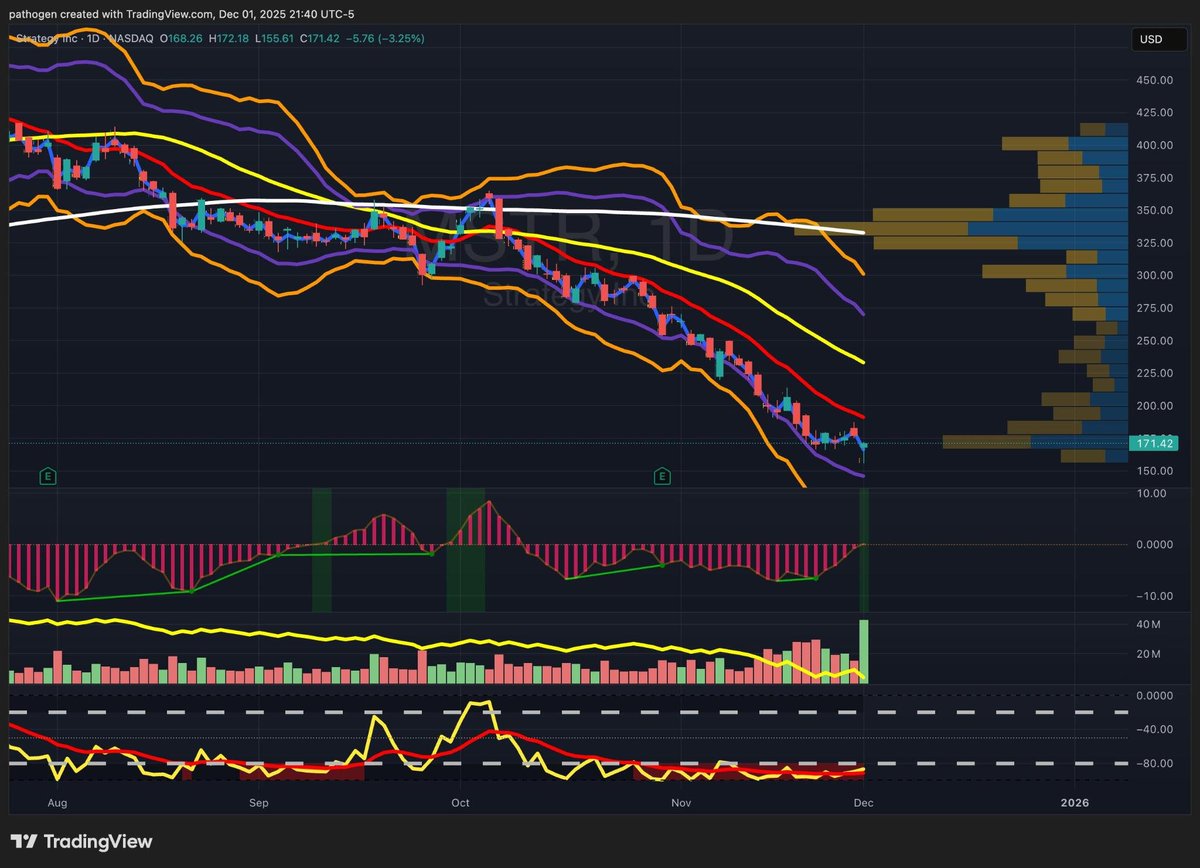Click the earnings E icon on the lower left
Viewport: 1200px width, 868px height.
tap(47, 477)
